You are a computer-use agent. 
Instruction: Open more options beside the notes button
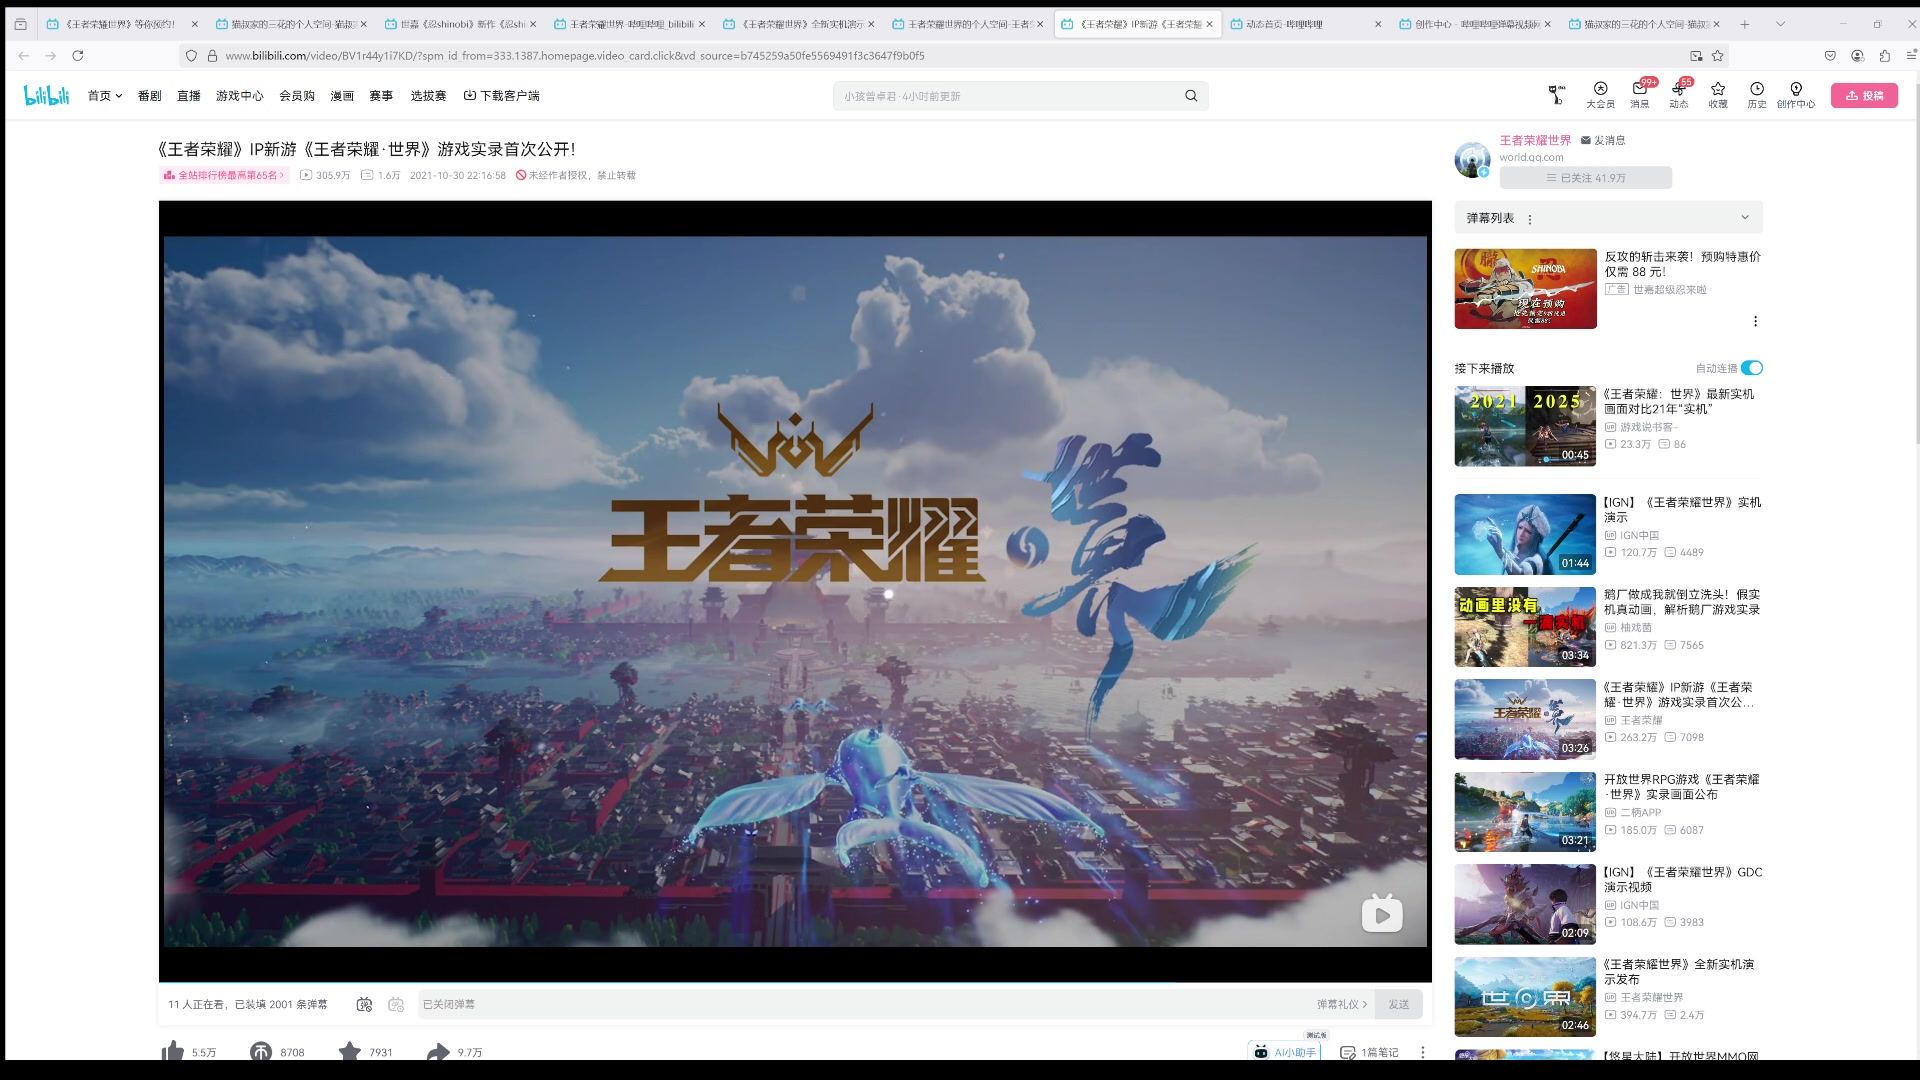[1423, 1052]
